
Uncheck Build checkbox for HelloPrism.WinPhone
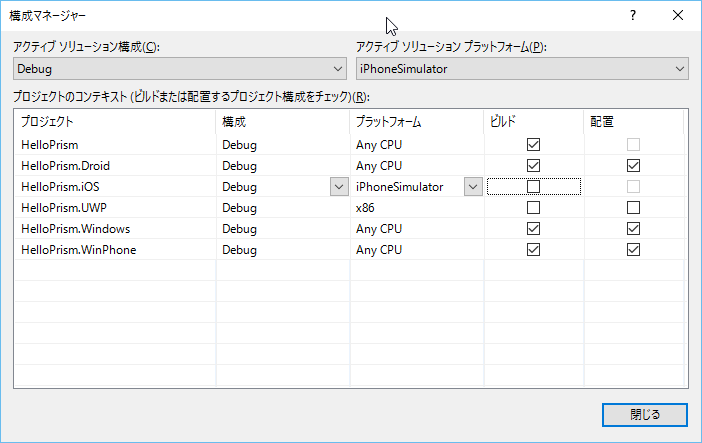(533, 249)
